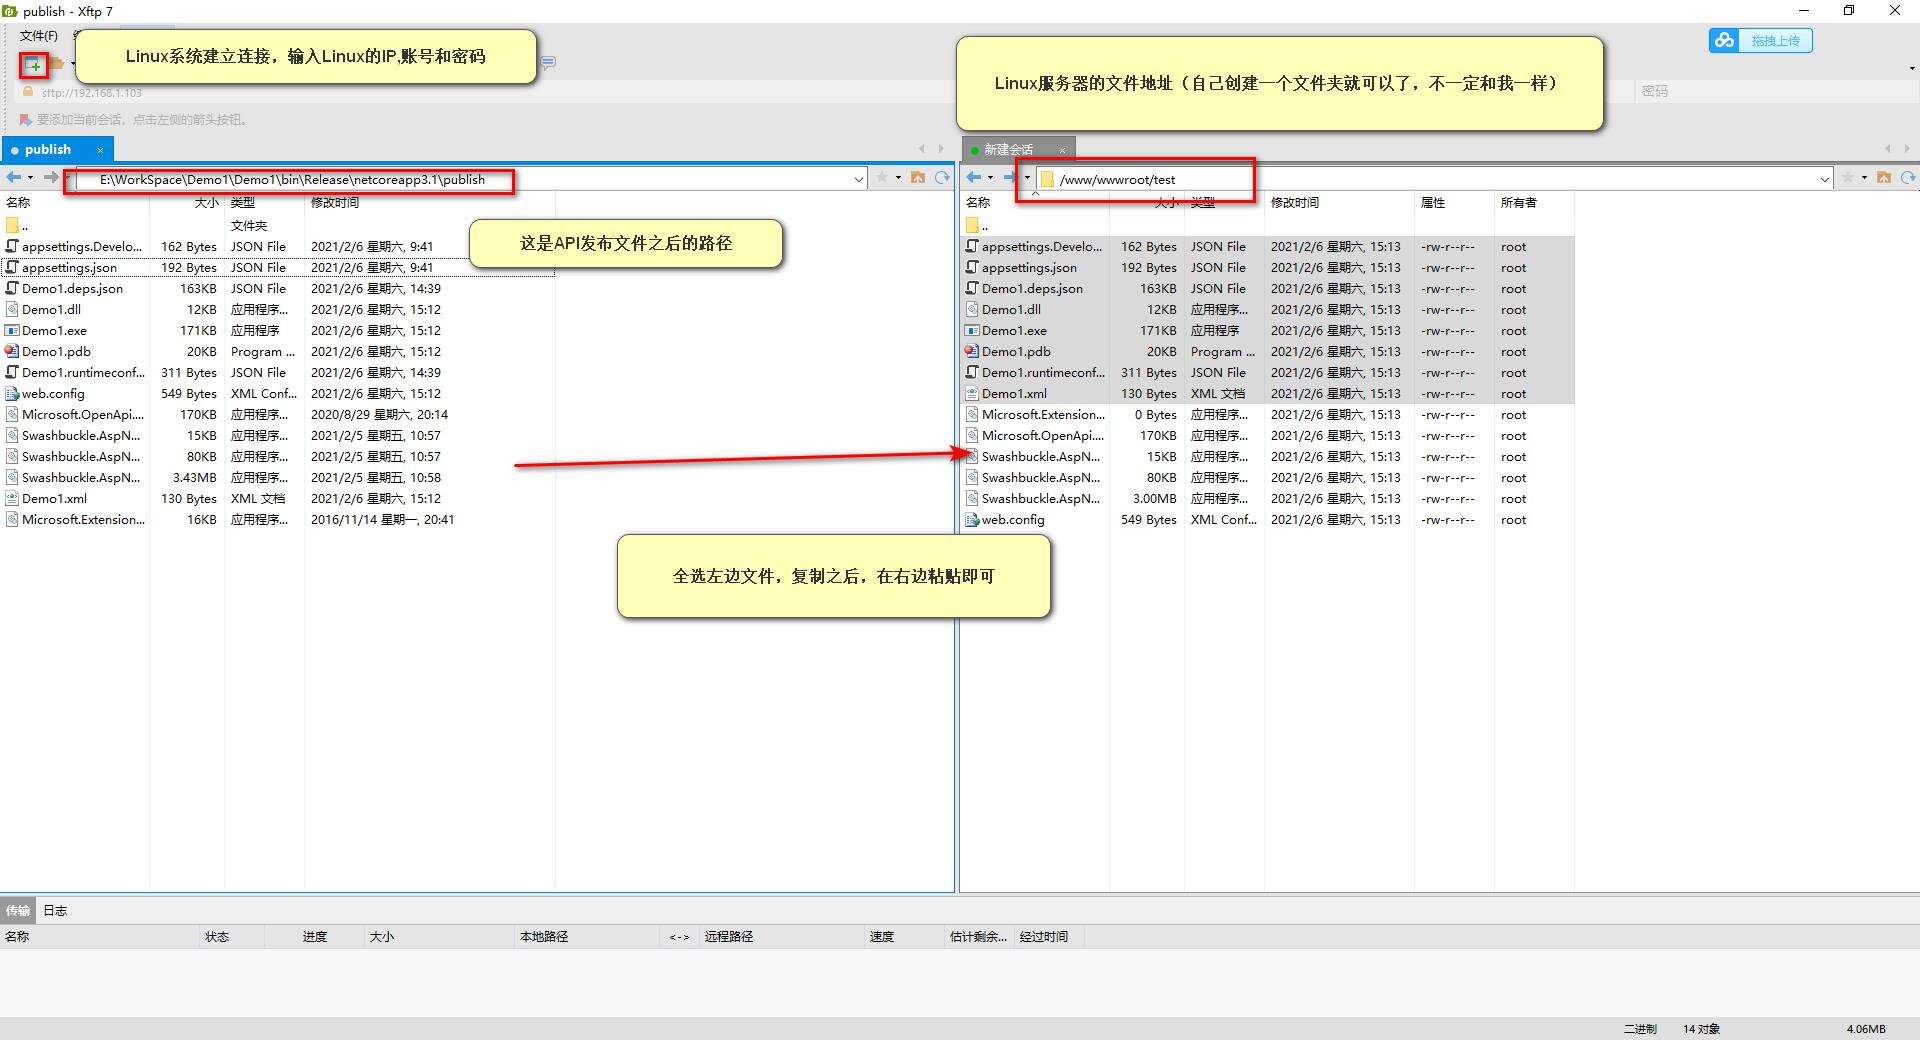This screenshot has width=1920, height=1040.
Task: Select web.config in the local pane
Action: pyautogui.click(x=53, y=394)
